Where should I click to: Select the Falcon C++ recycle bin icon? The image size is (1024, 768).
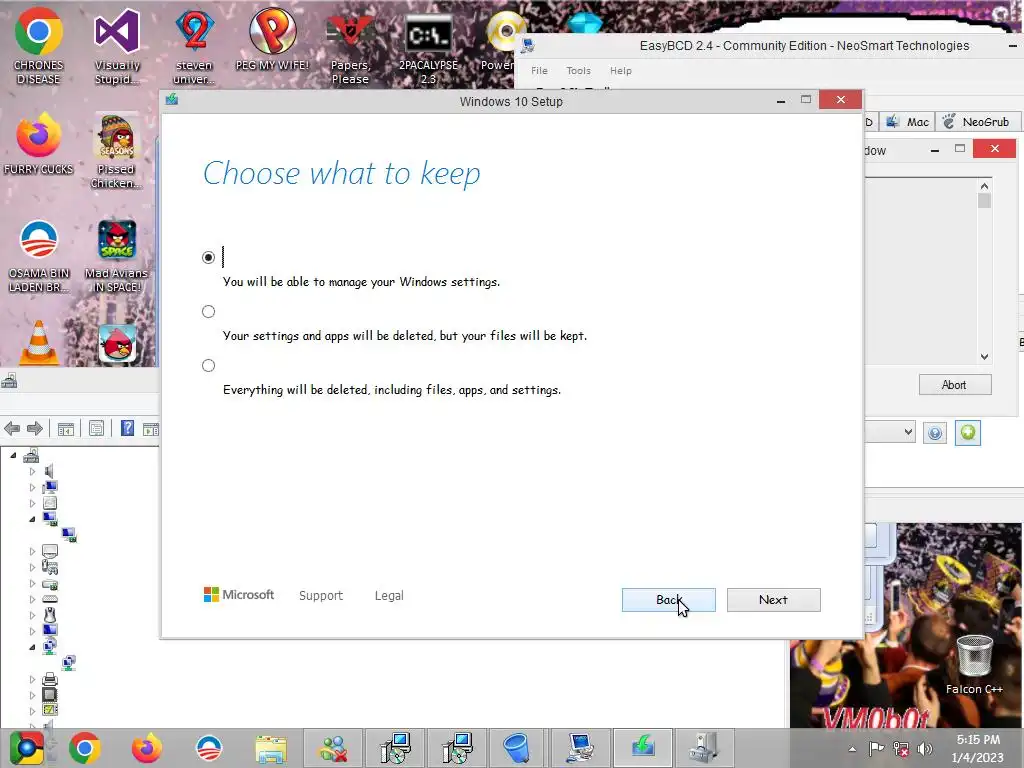(974, 664)
